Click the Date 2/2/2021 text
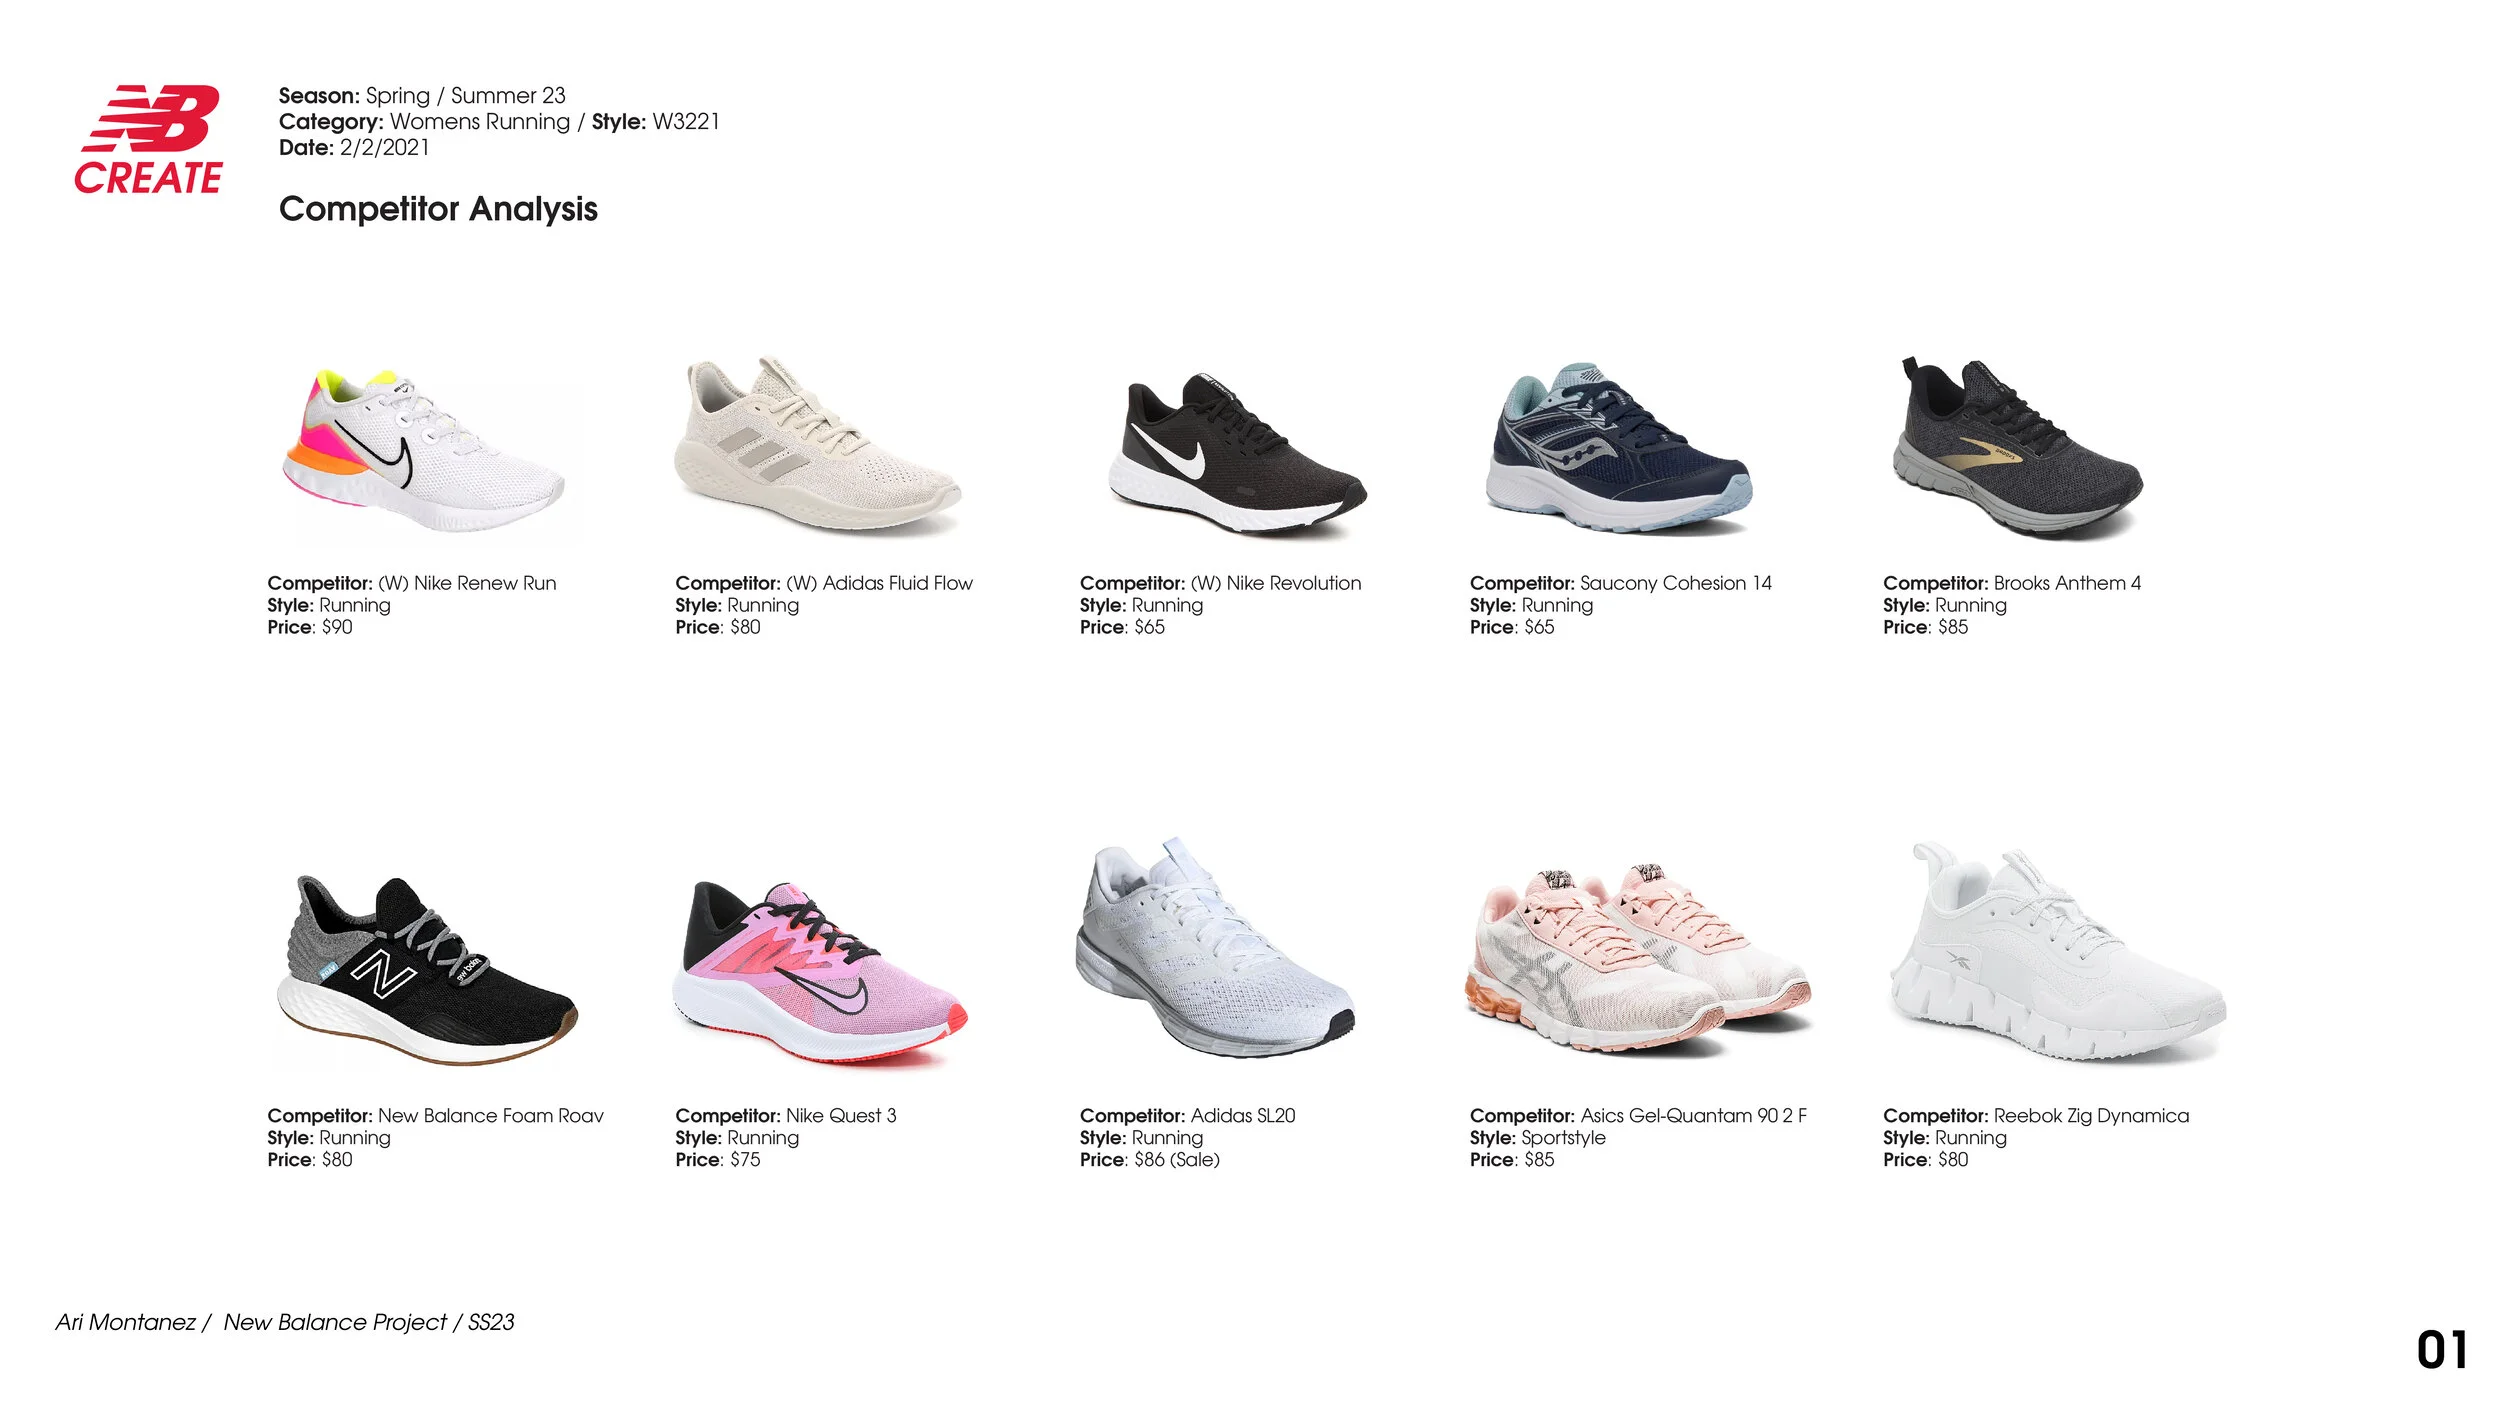This screenshot has height=1405, width=2500. coord(354,147)
